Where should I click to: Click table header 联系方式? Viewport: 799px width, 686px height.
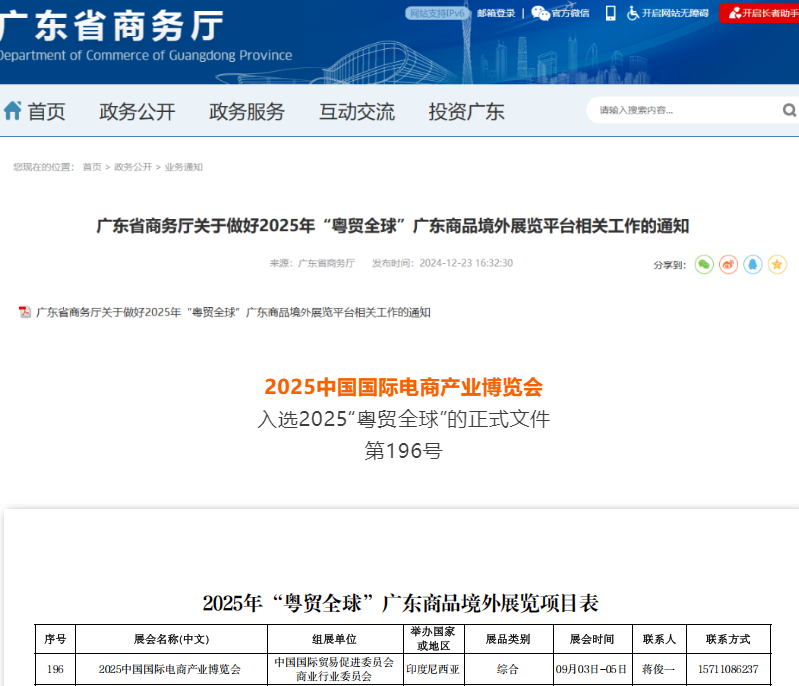728,639
